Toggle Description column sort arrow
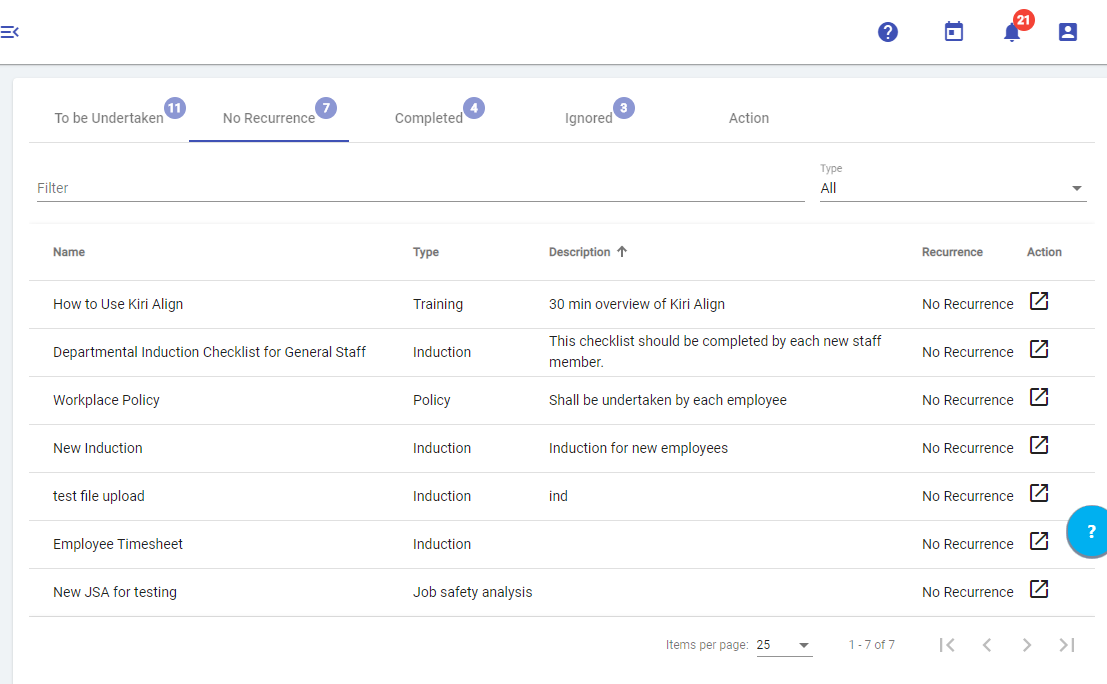This screenshot has width=1107, height=684. 622,251
